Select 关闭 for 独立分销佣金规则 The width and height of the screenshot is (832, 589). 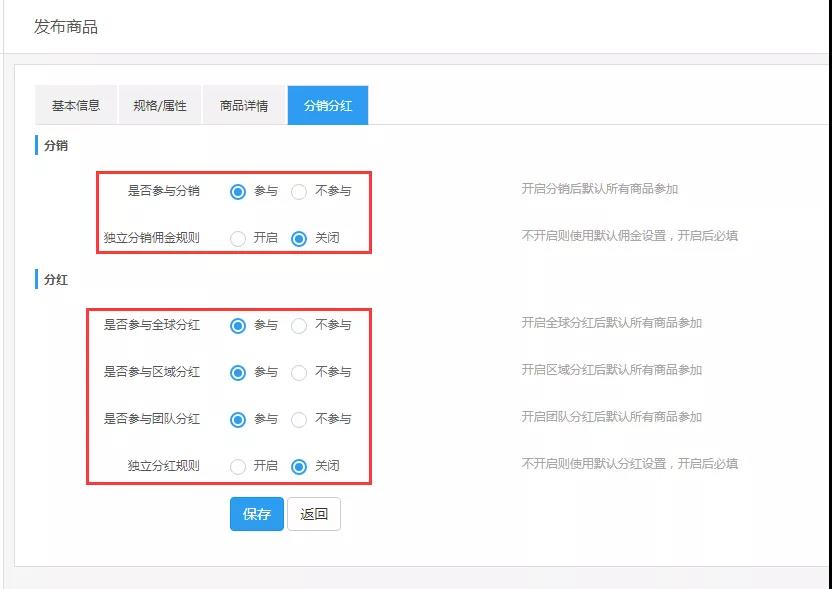[298, 238]
